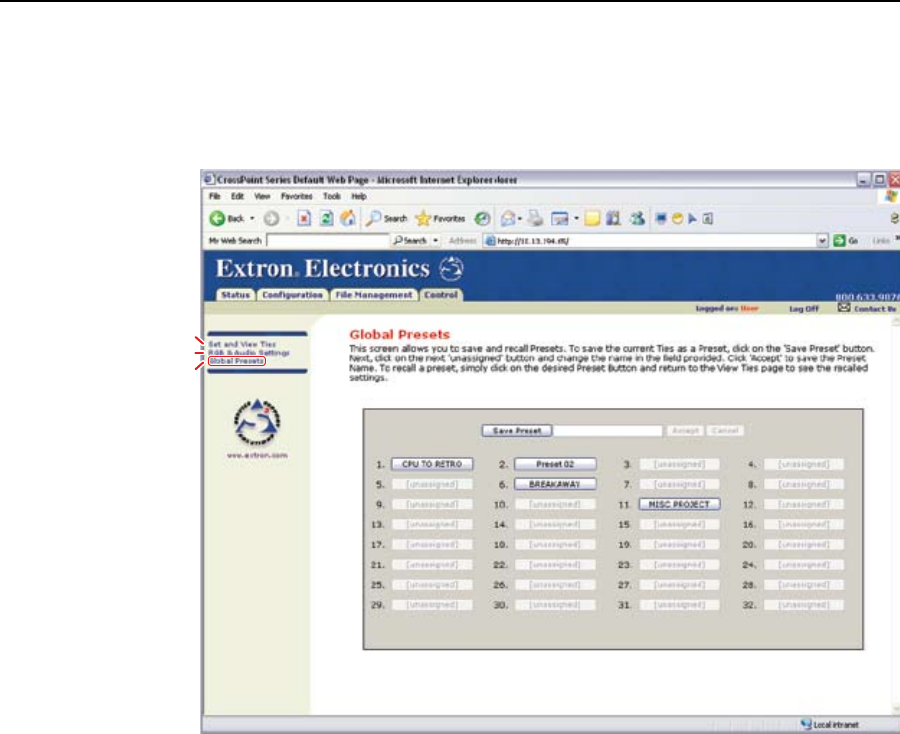The height and width of the screenshot is (734, 900).
Task: Click the browser Back arrow icon
Action: [215, 218]
